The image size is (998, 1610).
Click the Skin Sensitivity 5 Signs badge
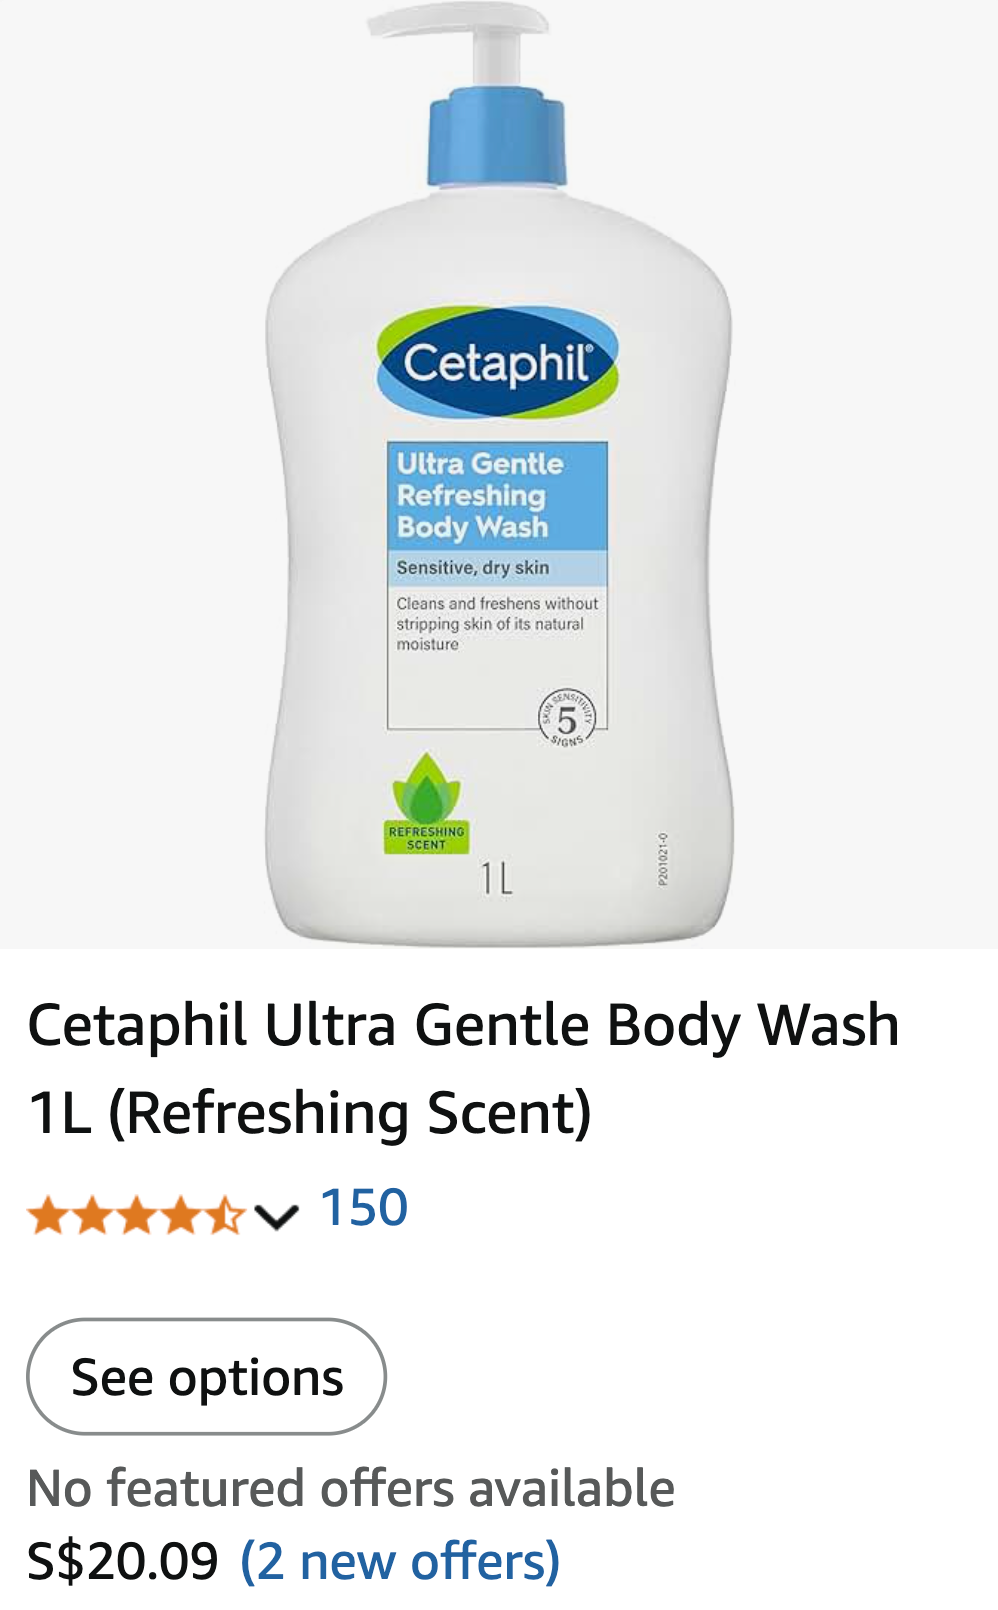(x=567, y=718)
